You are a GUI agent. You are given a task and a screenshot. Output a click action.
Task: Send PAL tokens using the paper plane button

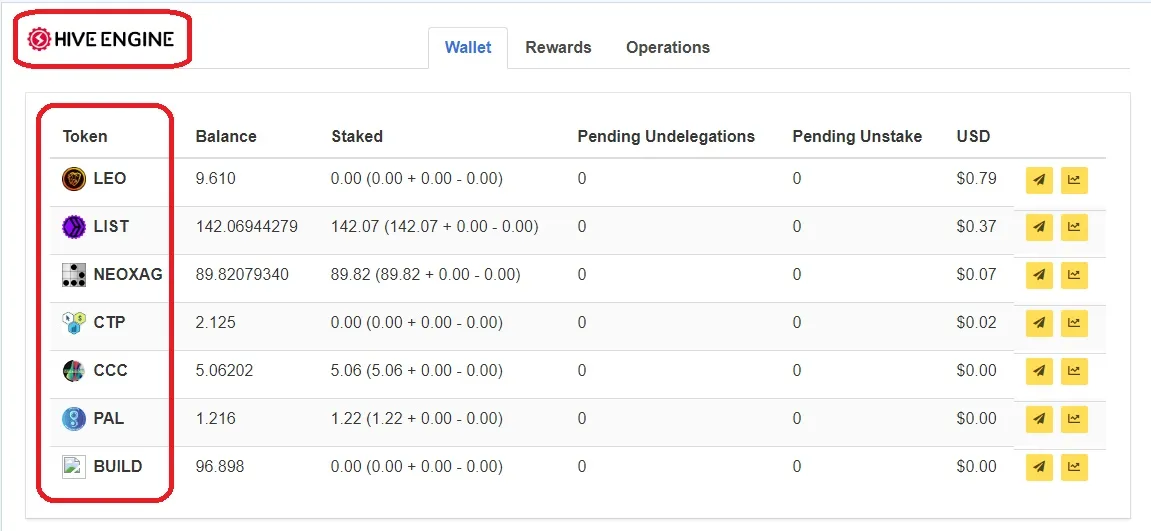pyautogui.click(x=1039, y=419)
